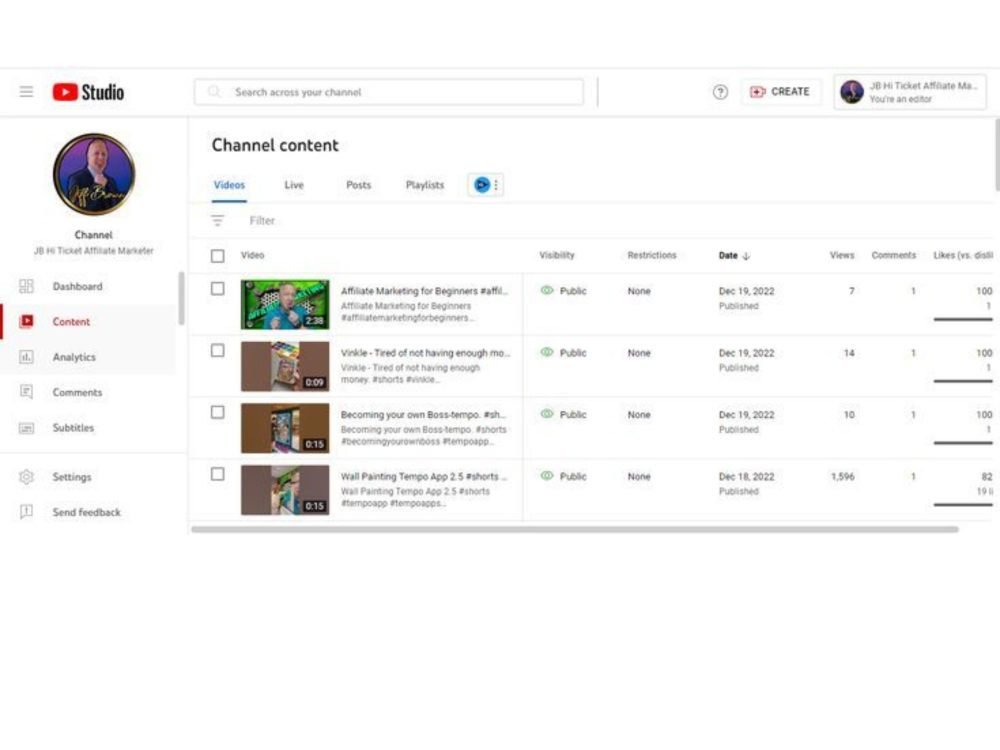
Task: Click the Dec 18, 2022 date cell
Action: point(746,476)
